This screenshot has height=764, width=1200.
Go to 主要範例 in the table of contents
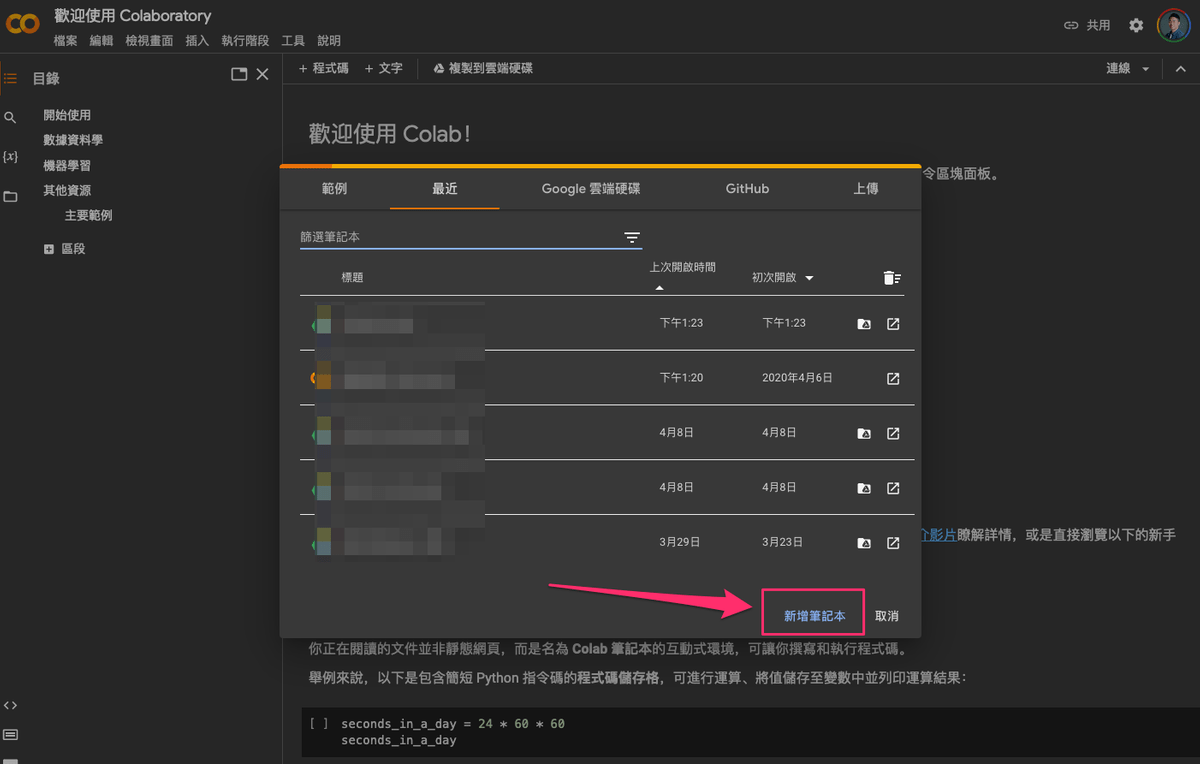click(89, 215)
